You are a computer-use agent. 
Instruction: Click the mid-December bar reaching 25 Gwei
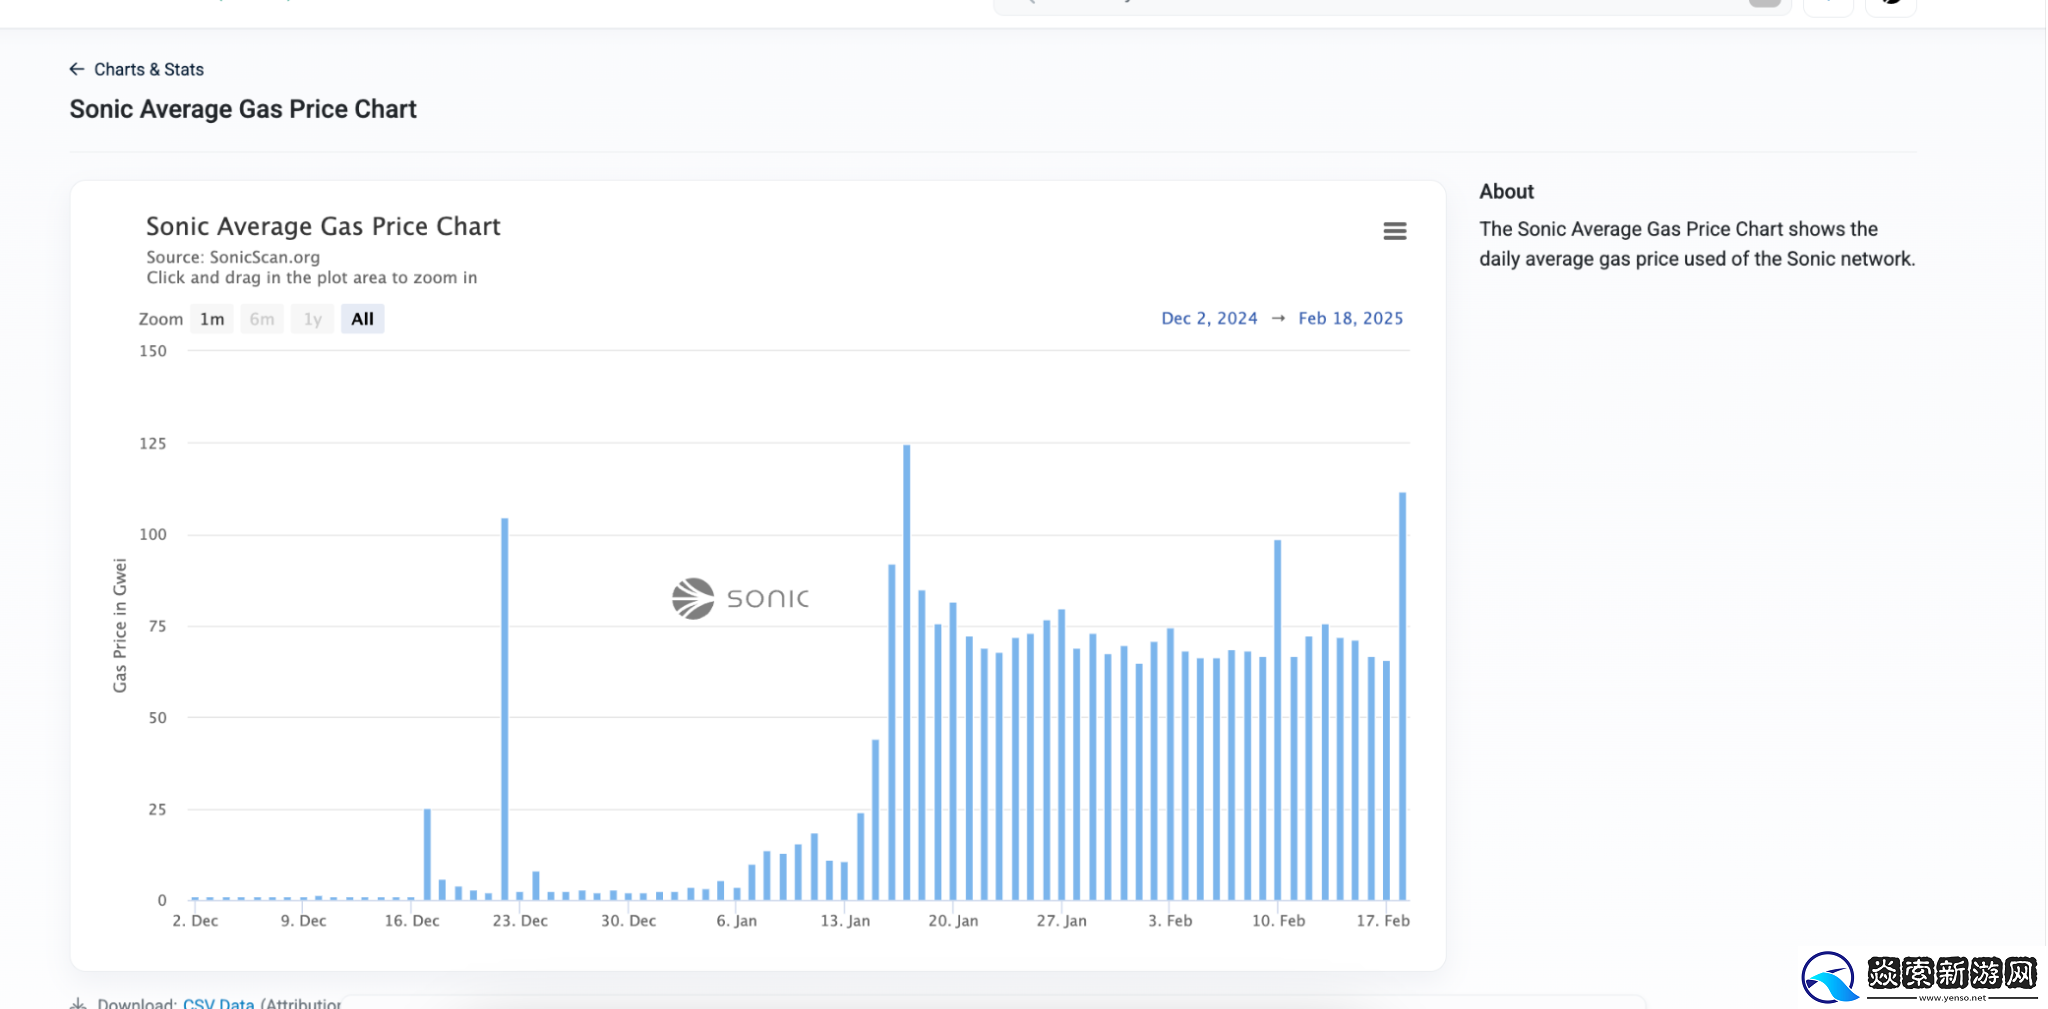click(427, 854)
